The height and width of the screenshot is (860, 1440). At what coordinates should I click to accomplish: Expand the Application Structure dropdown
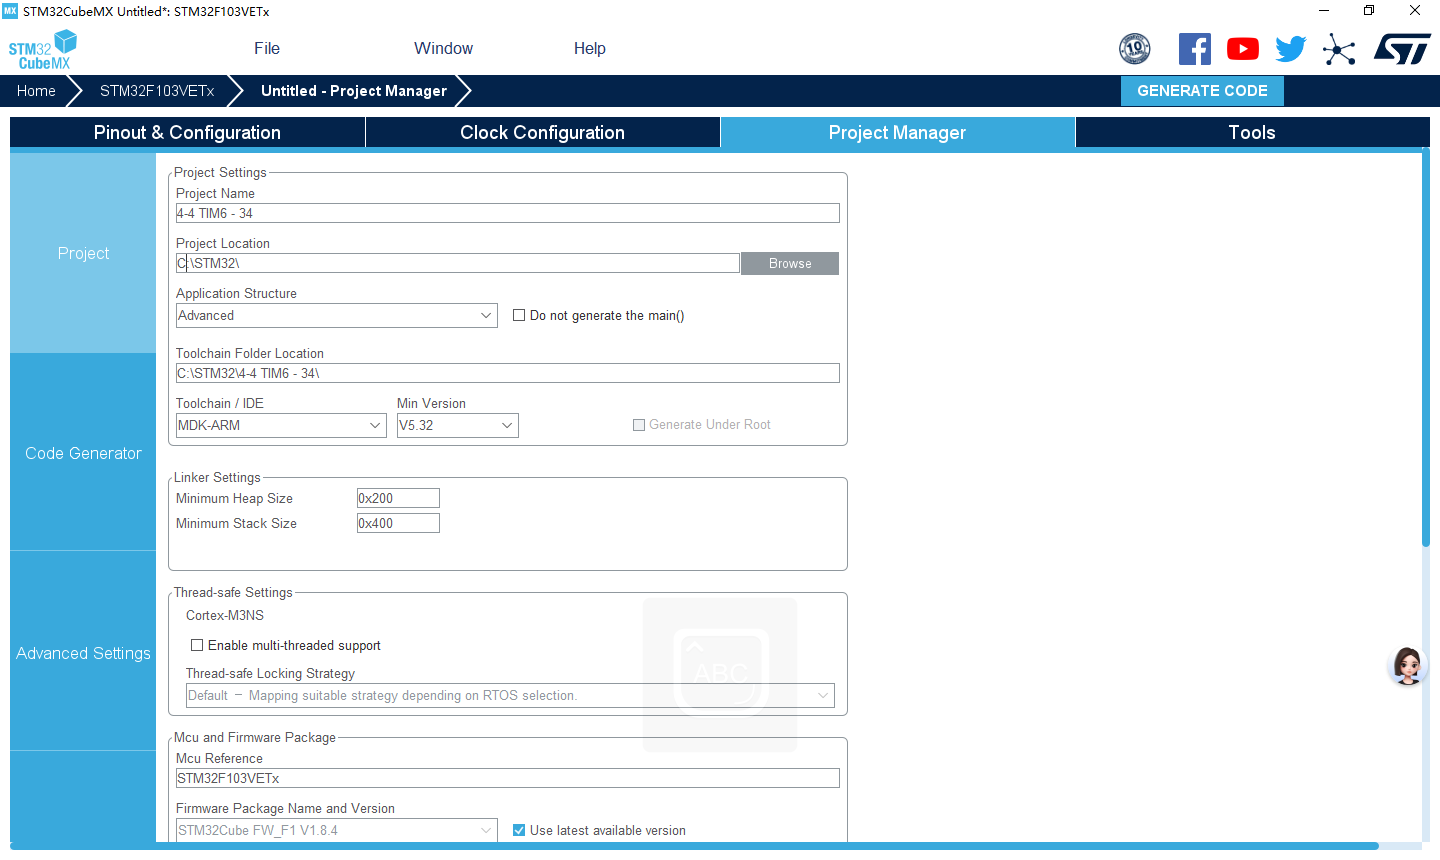[x=486, y=315]
